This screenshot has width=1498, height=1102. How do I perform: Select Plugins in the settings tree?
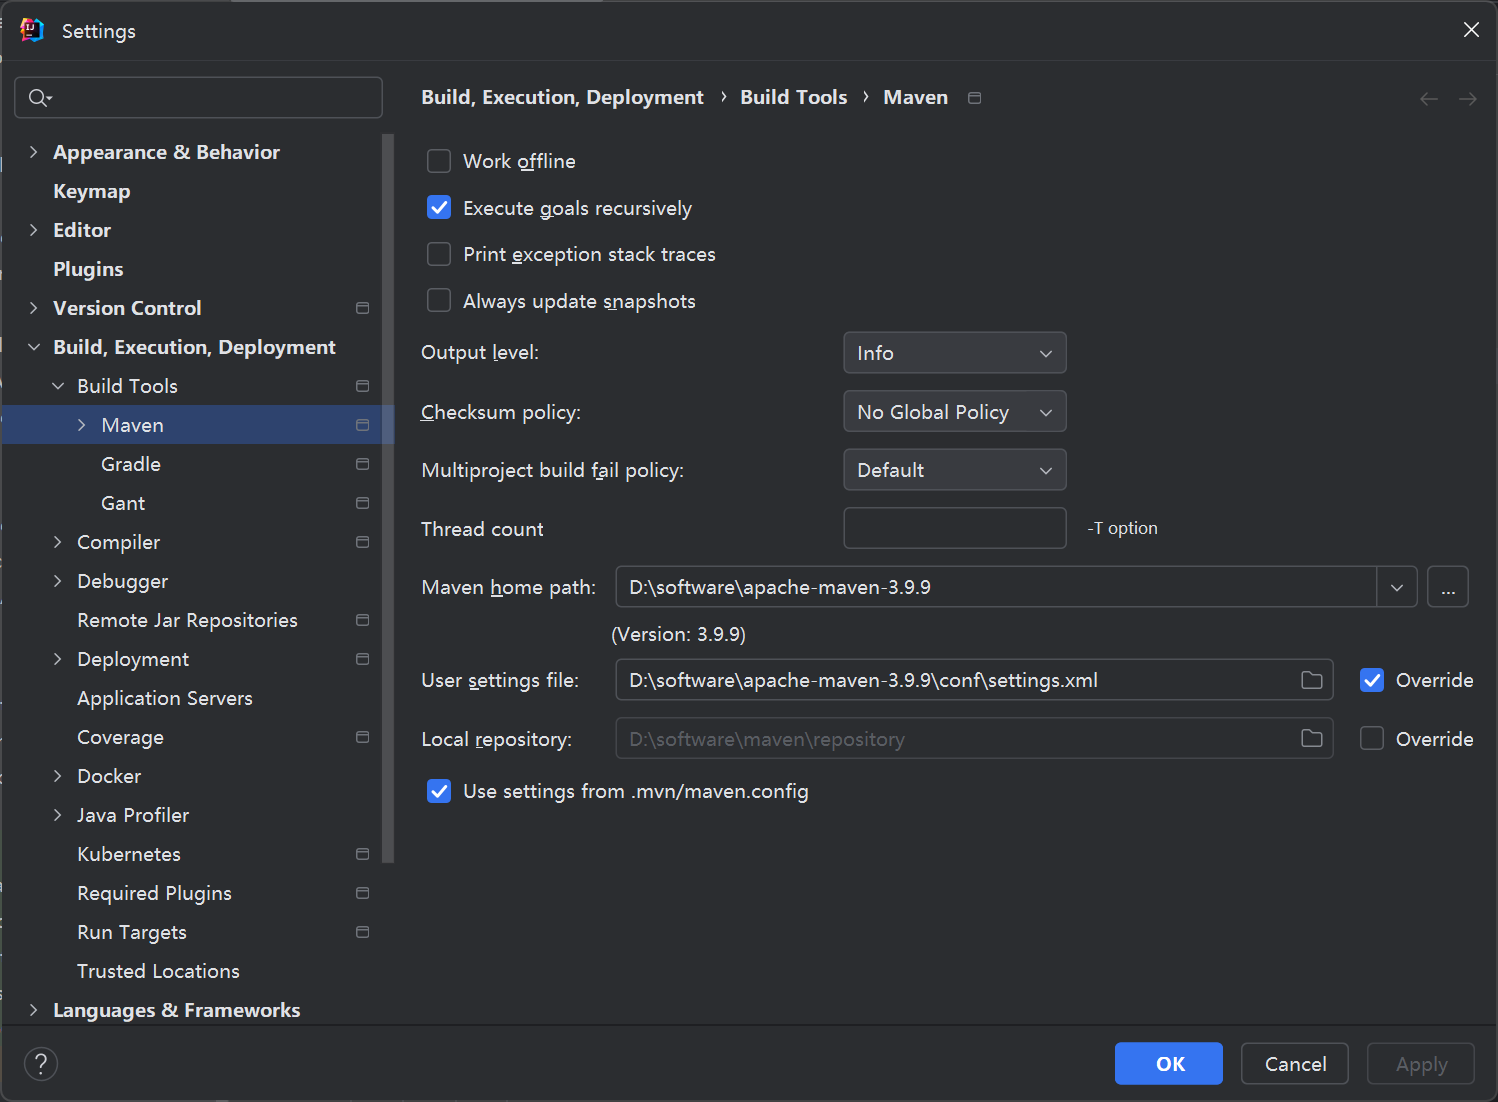[88, 269]
